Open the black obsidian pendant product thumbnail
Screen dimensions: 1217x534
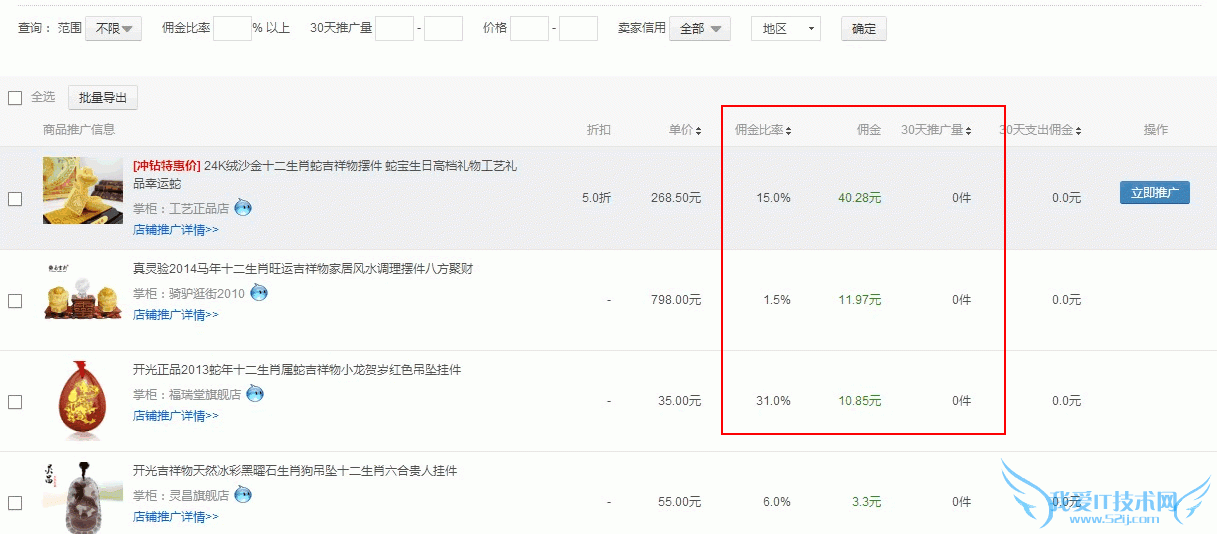[83, 497]
